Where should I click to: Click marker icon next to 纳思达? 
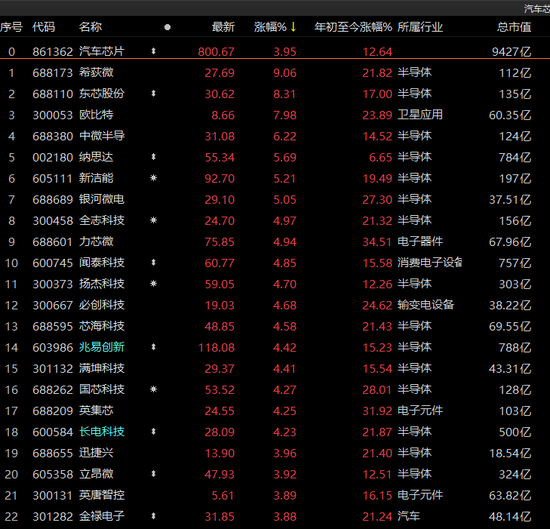tap(153, 157)
